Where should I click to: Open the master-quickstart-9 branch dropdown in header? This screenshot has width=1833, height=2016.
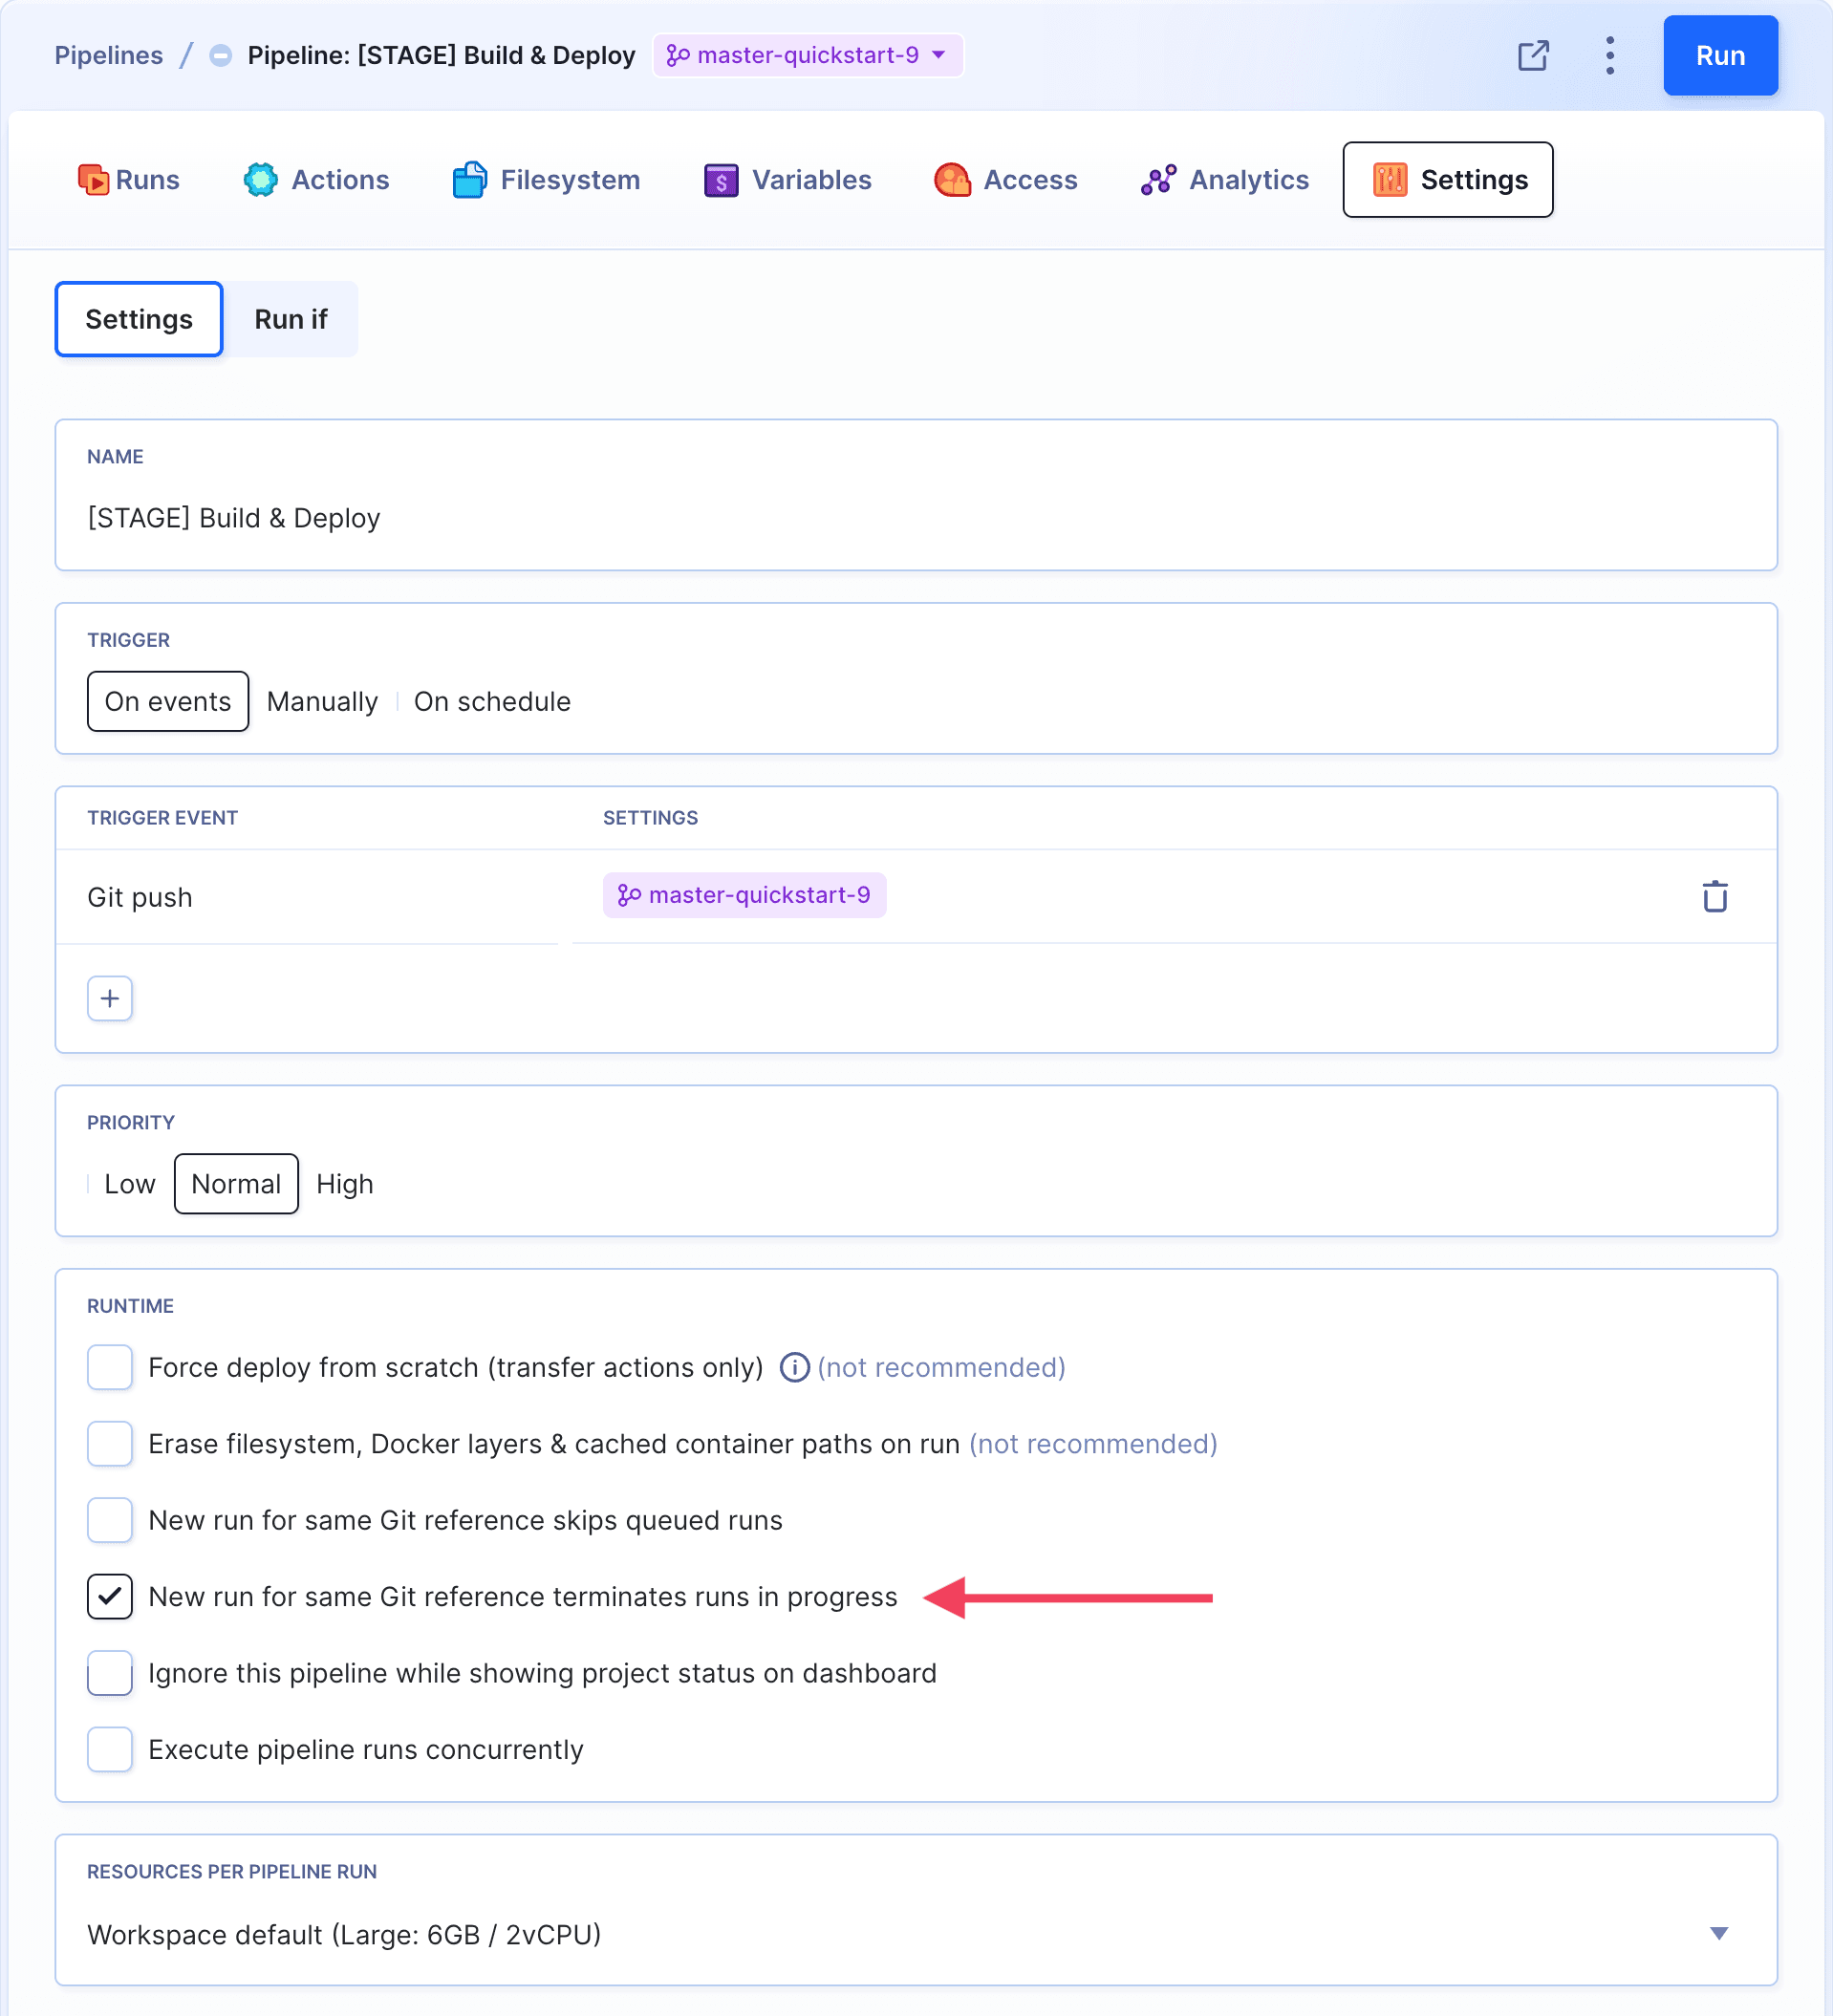click(807, 55)
